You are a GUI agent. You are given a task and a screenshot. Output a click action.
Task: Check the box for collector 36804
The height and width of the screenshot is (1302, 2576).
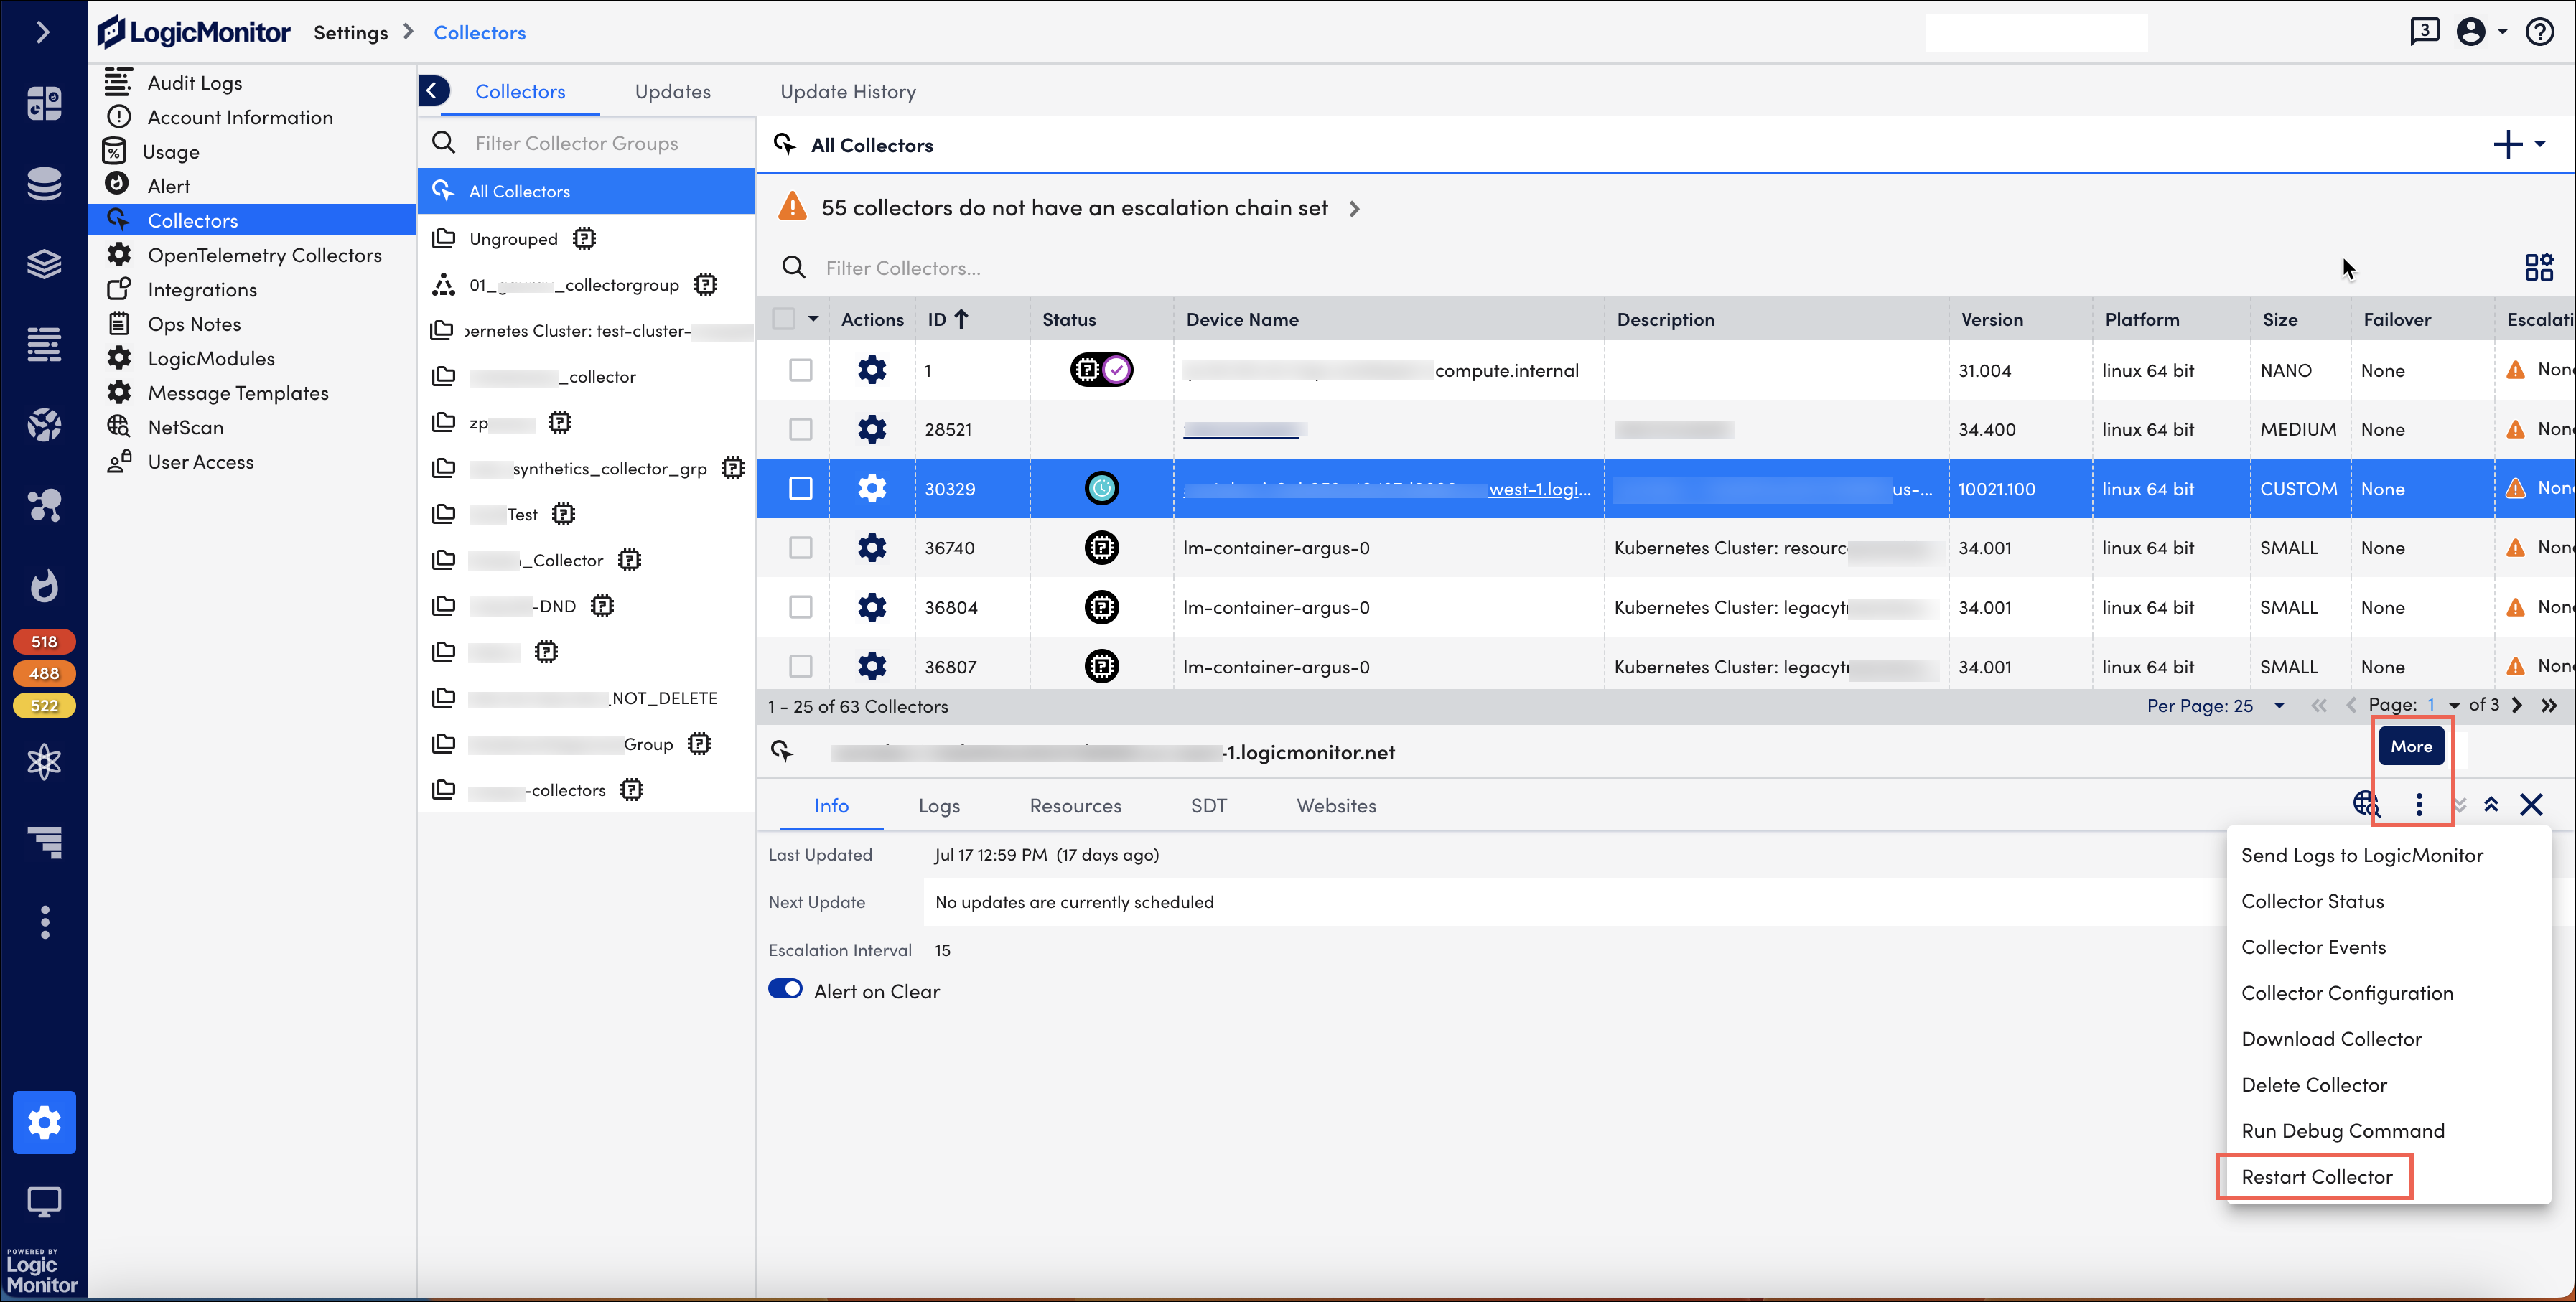(x=800, y=607)
